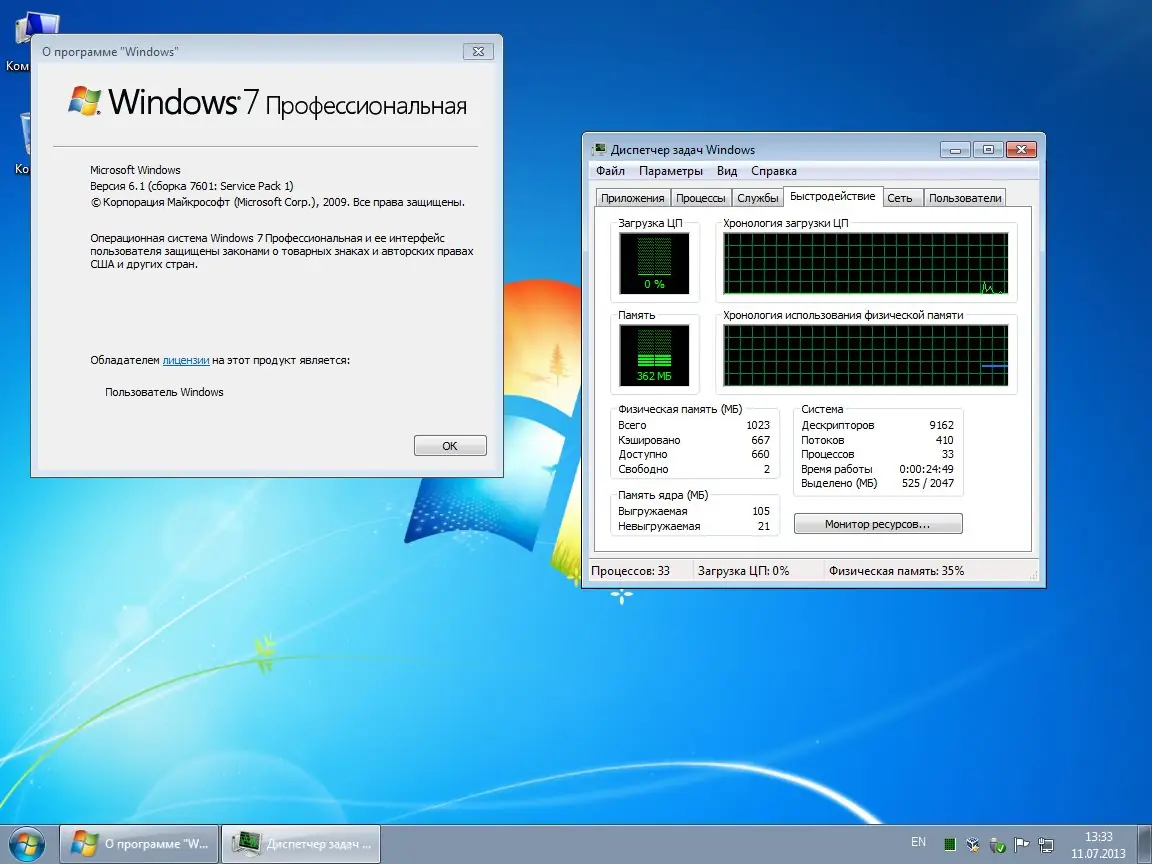Image resolution: width=1152 pixels, height=864 pixels.
Task: Click the Show Desktop strip at taskbar end
Action: (x=1146, y=844)
